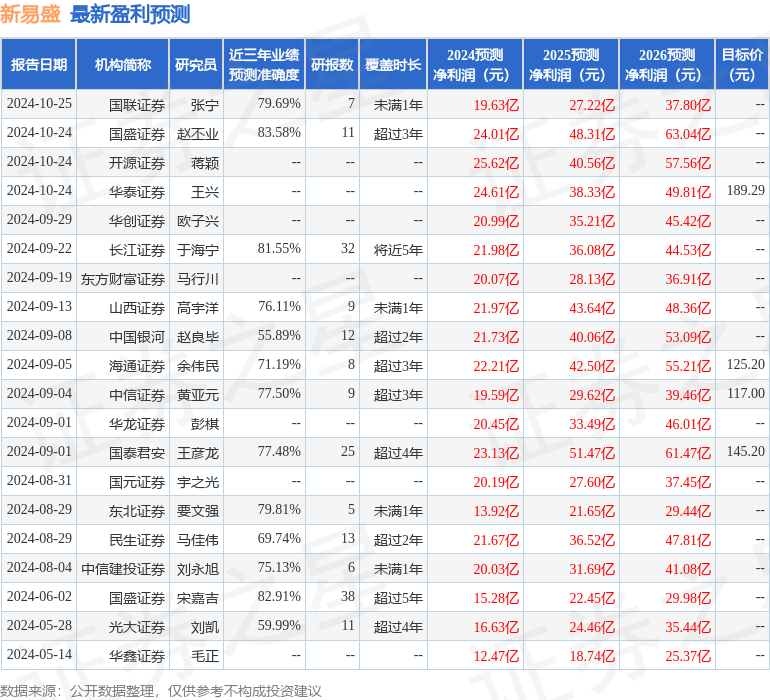The image size is (770, 700).
Task: Click the 2024-10-25 report date cell
Action: click(x=39, y=104)
